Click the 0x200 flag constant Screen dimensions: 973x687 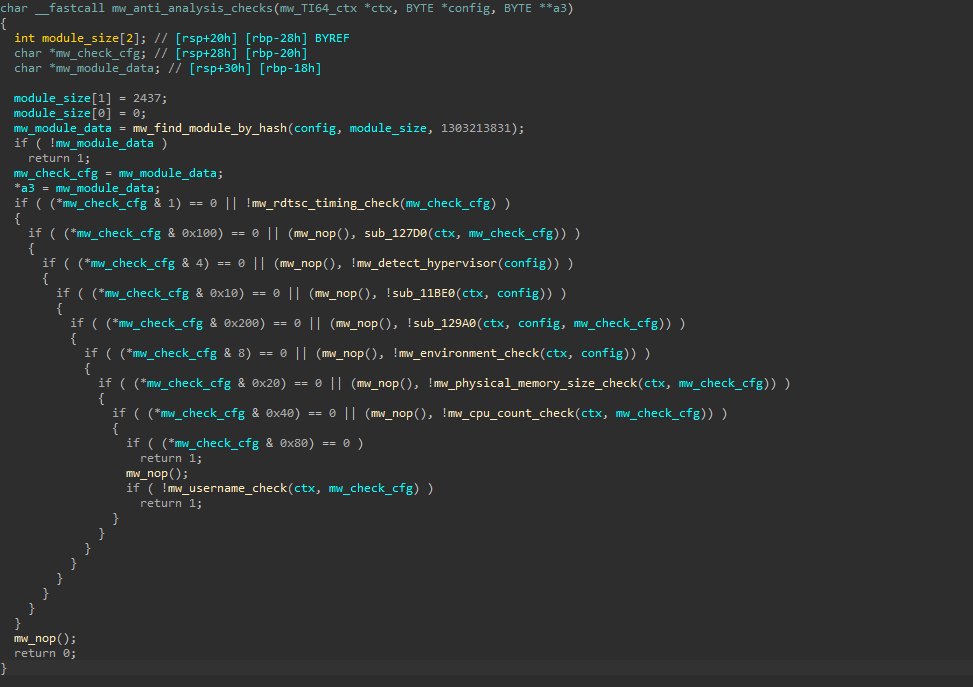(x=241, y=323)
